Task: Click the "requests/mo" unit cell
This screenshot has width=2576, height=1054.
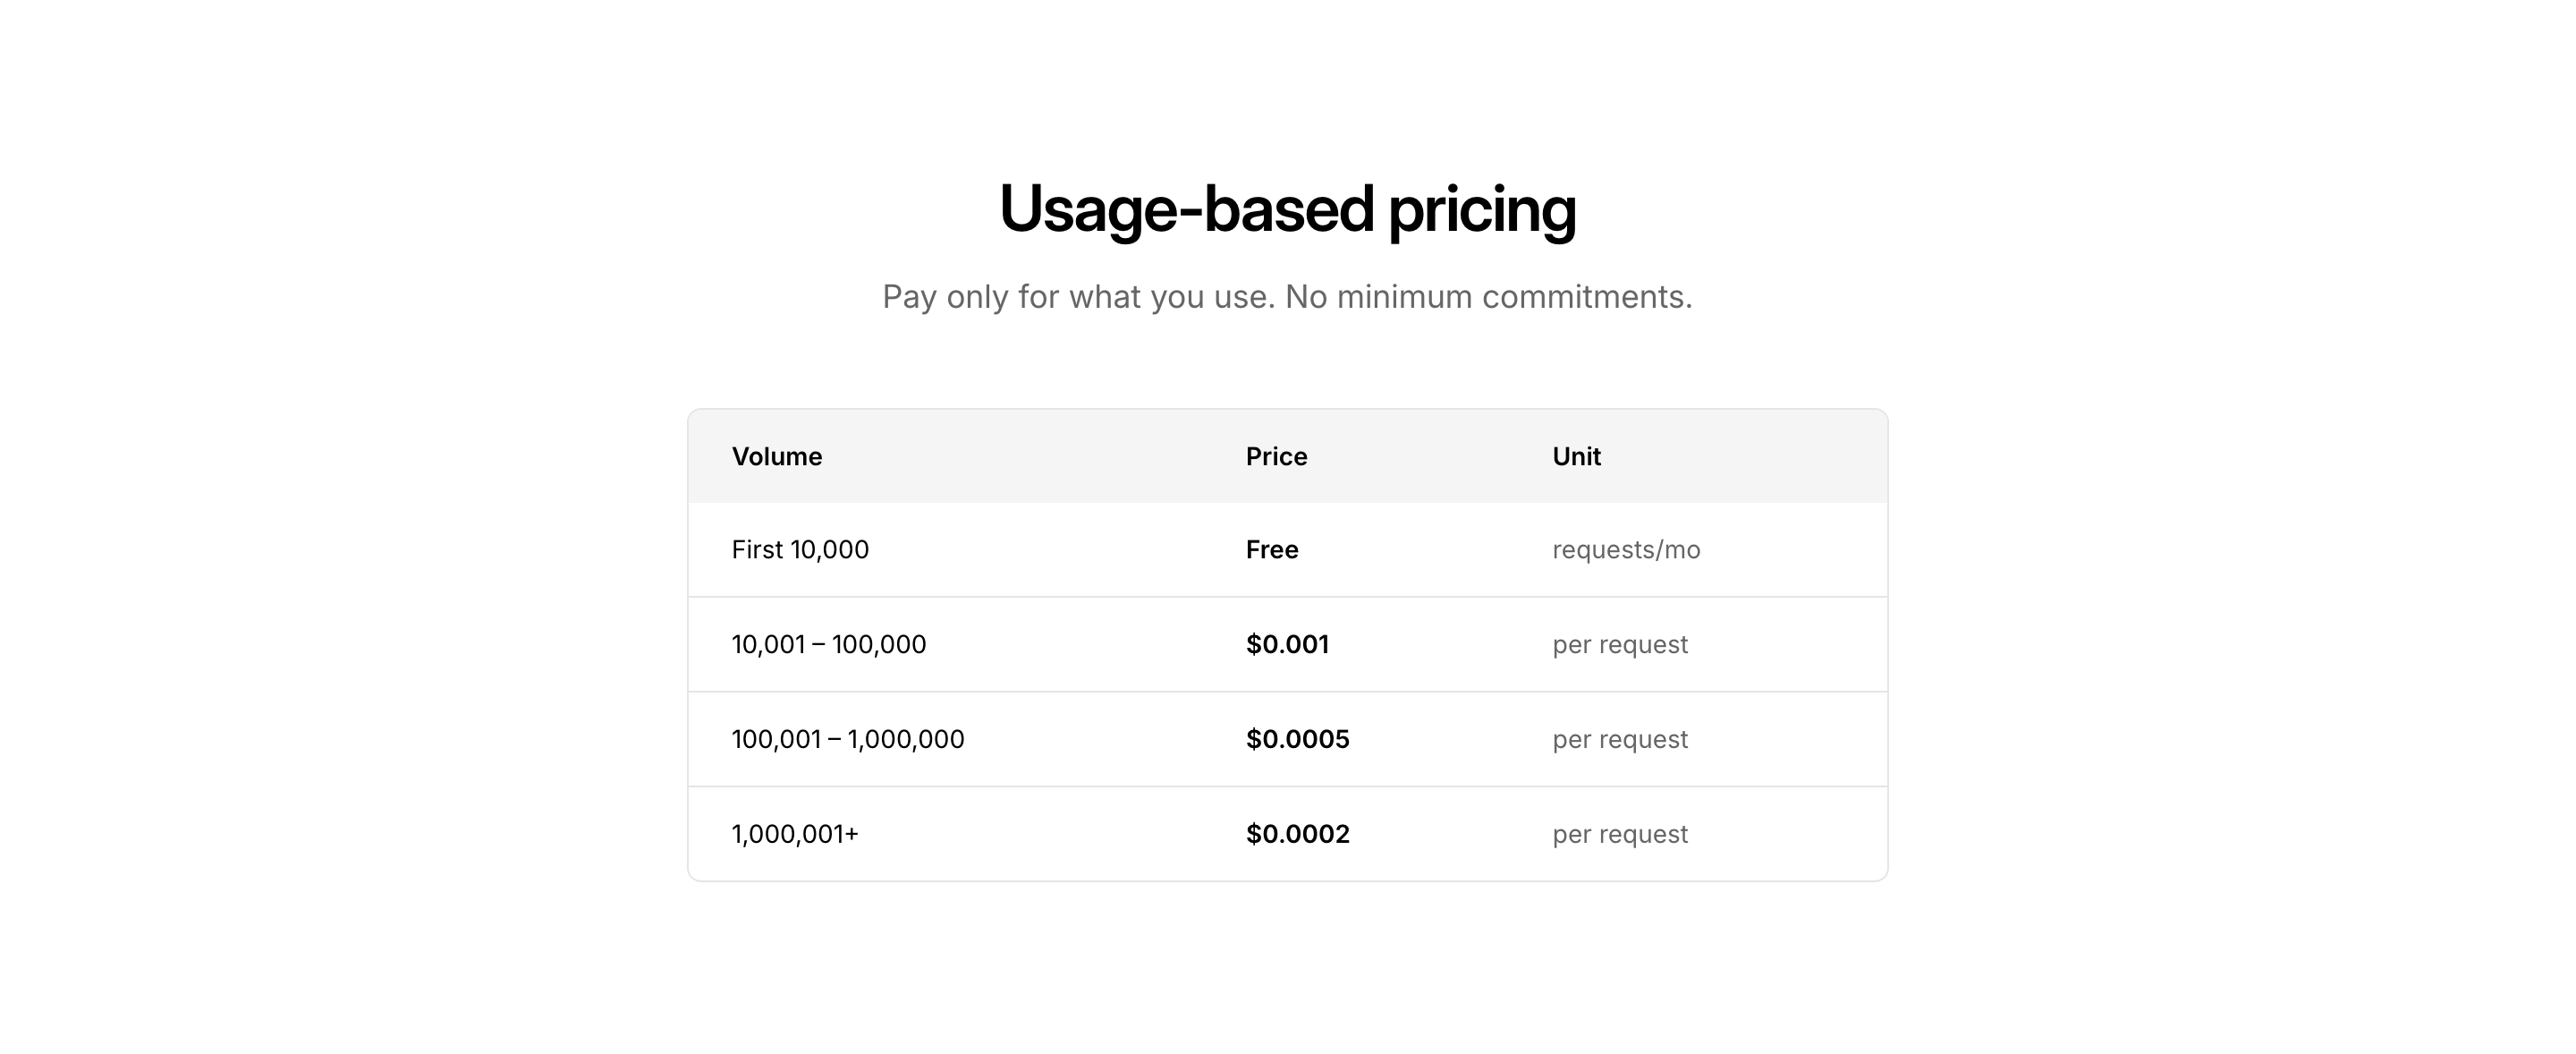Action: (x=1626, y=550)
